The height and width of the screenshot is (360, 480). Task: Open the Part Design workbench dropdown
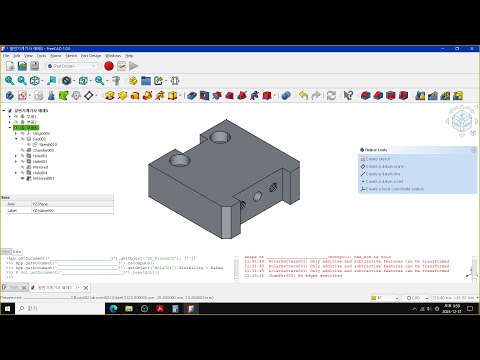72,66
